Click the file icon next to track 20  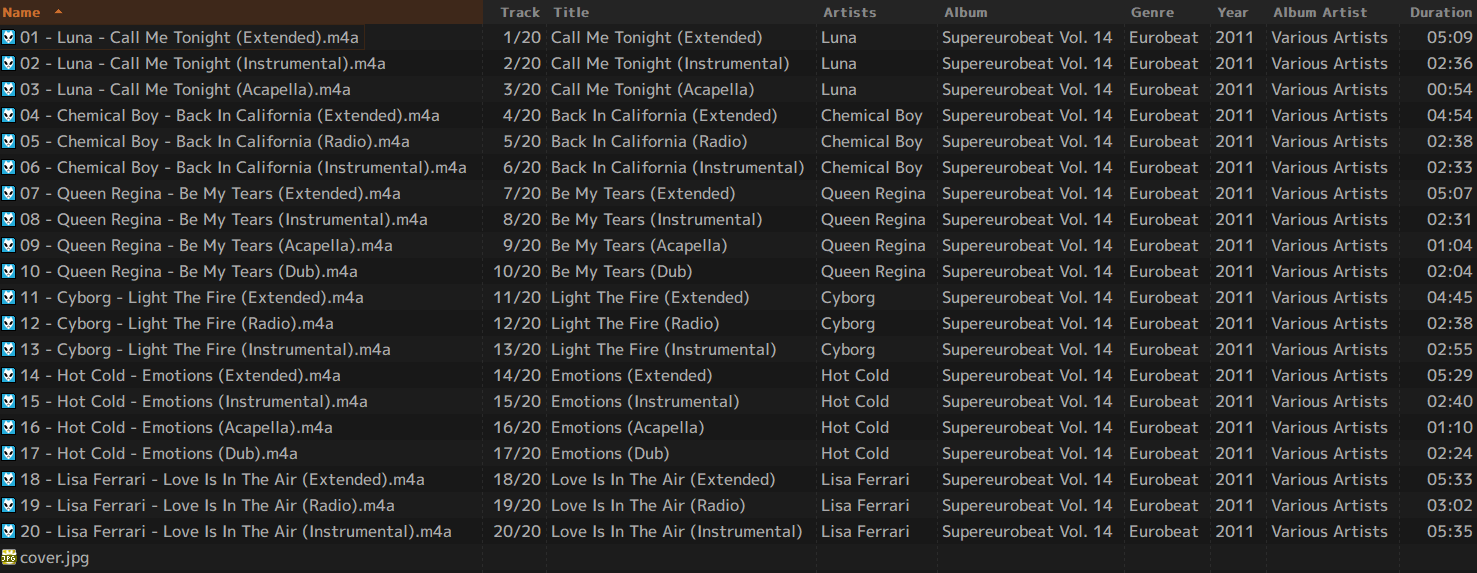9,532
